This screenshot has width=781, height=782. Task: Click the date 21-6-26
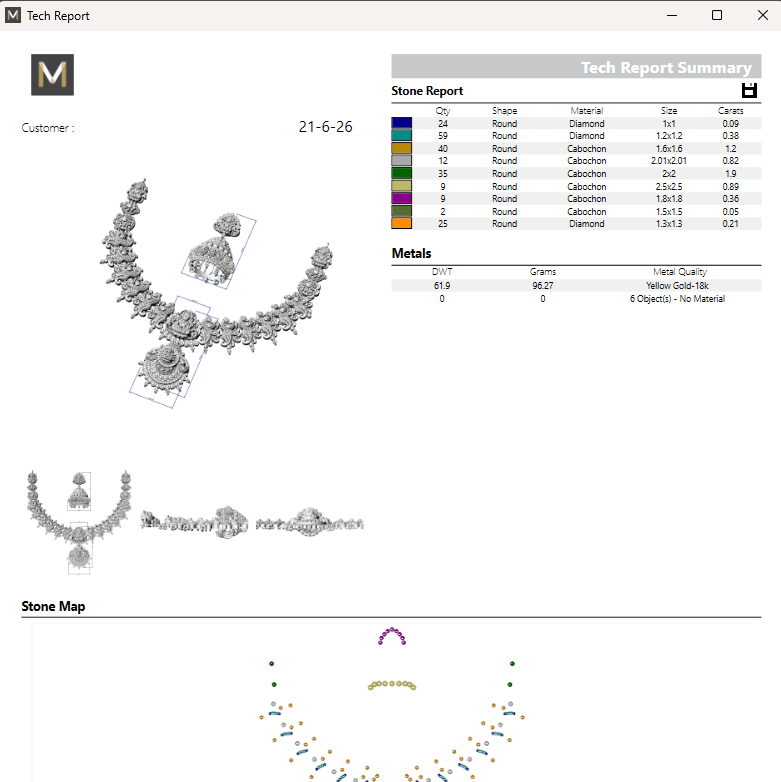[x=325, y=127]
